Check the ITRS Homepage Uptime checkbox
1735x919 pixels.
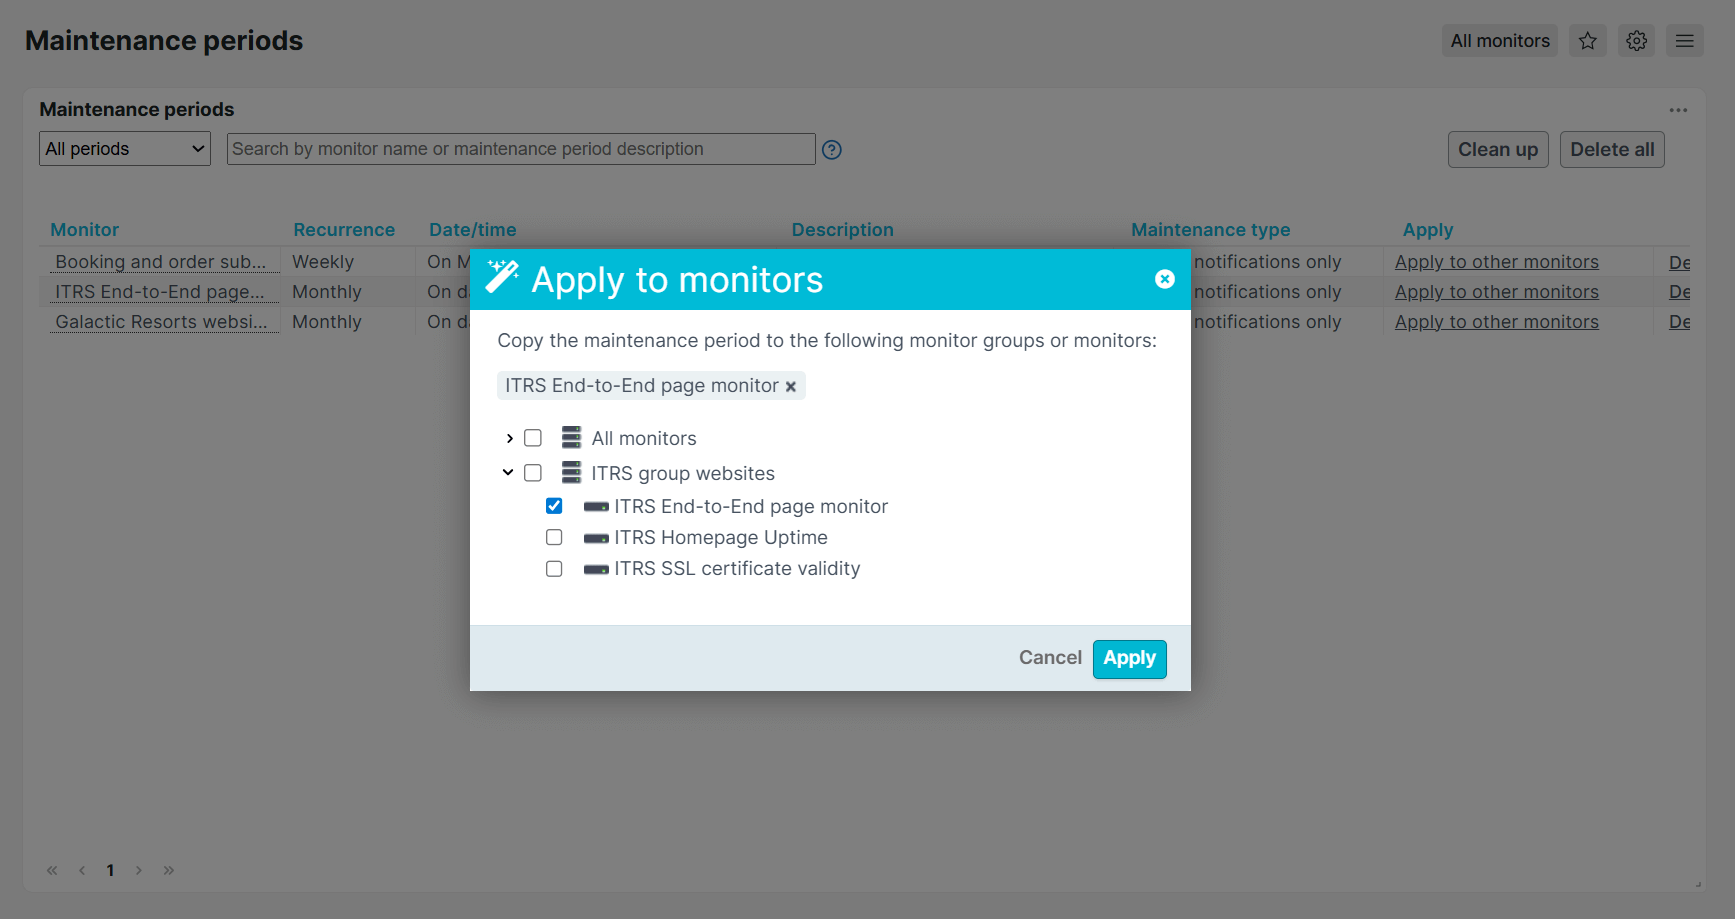(554, 537)
